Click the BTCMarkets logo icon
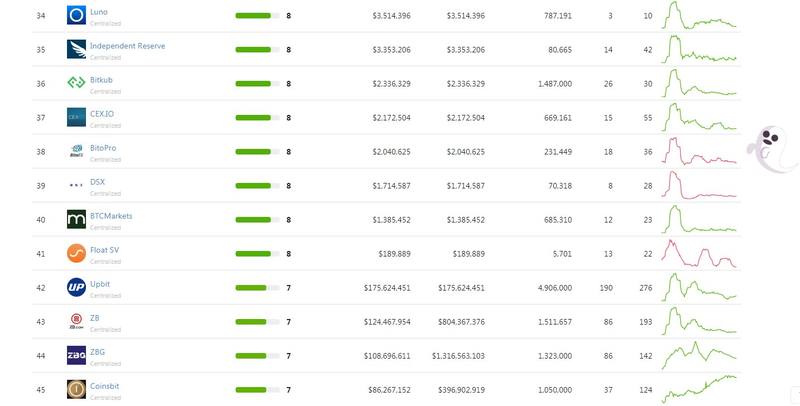The height and width of the screenshot is (406, 800). pyautogui.click(x=77, y=219)
